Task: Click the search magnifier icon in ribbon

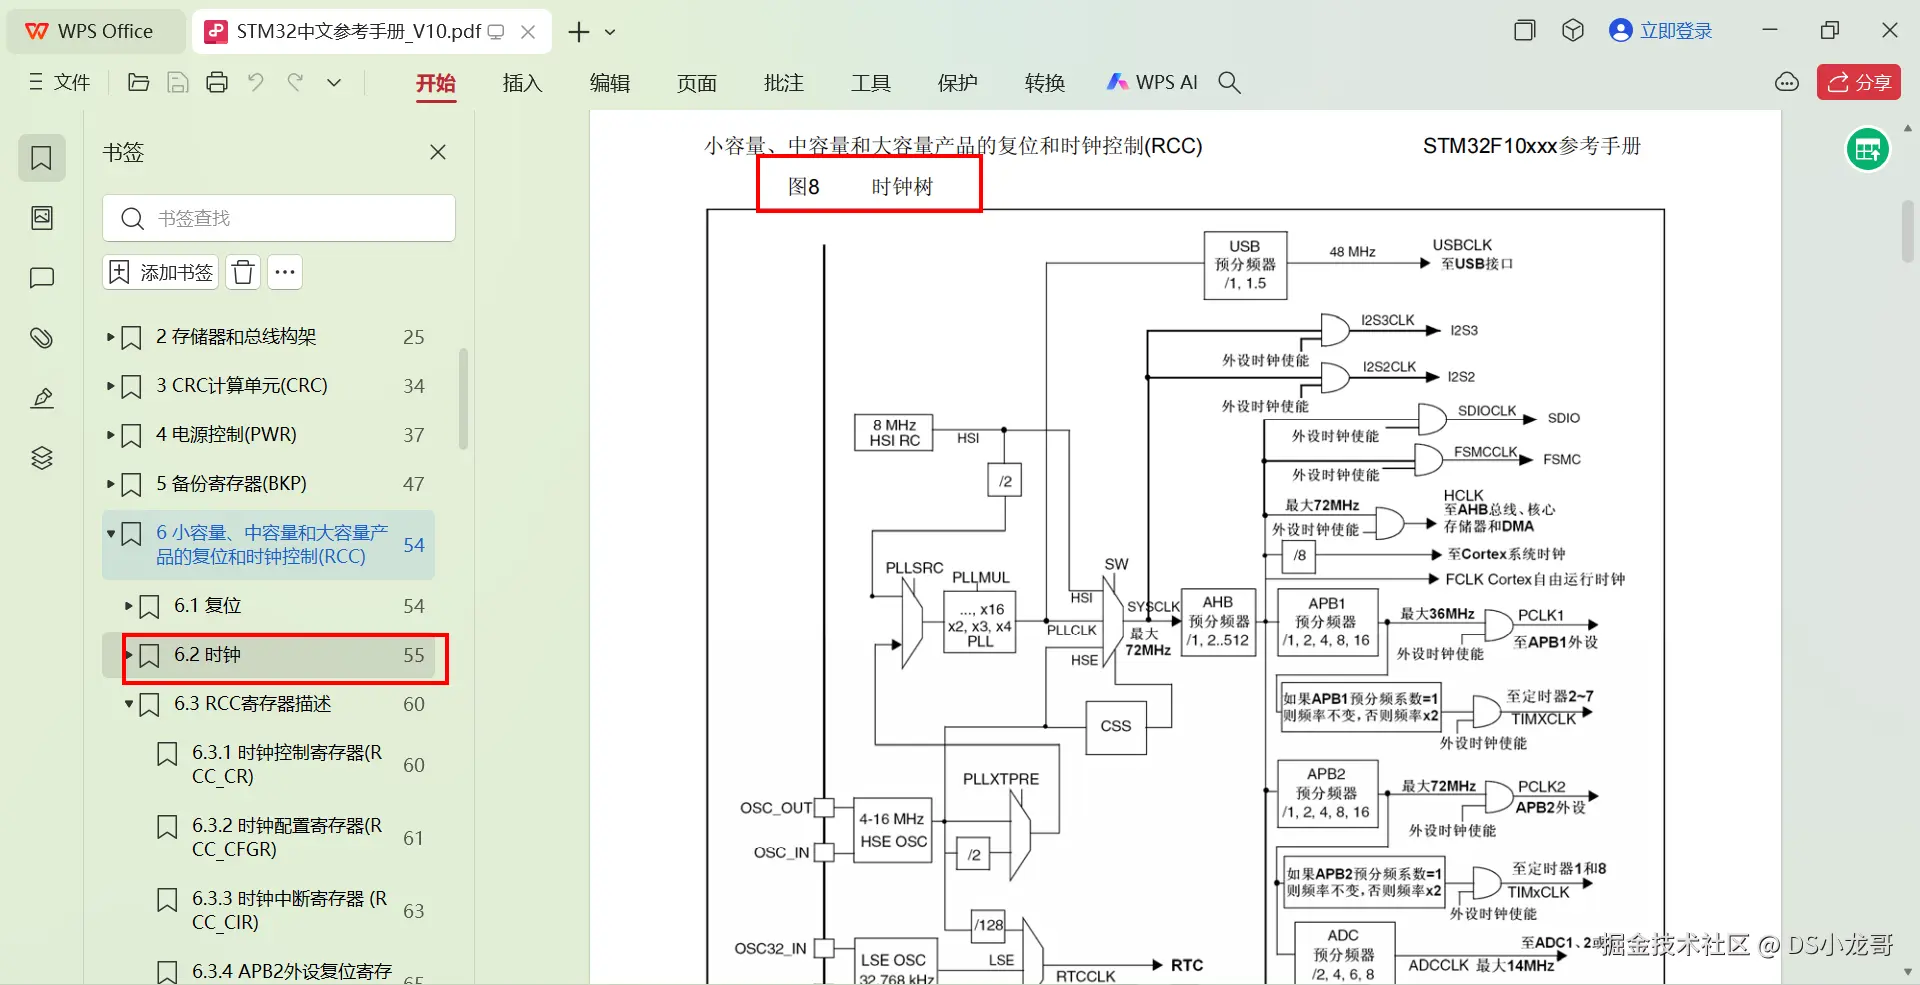Action: [1230, 82]
